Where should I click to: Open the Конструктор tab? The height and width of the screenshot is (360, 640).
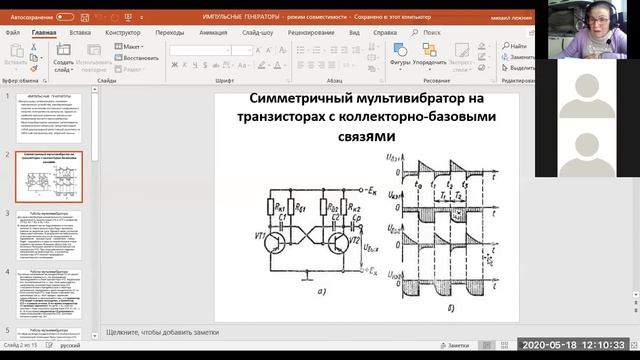122,32
